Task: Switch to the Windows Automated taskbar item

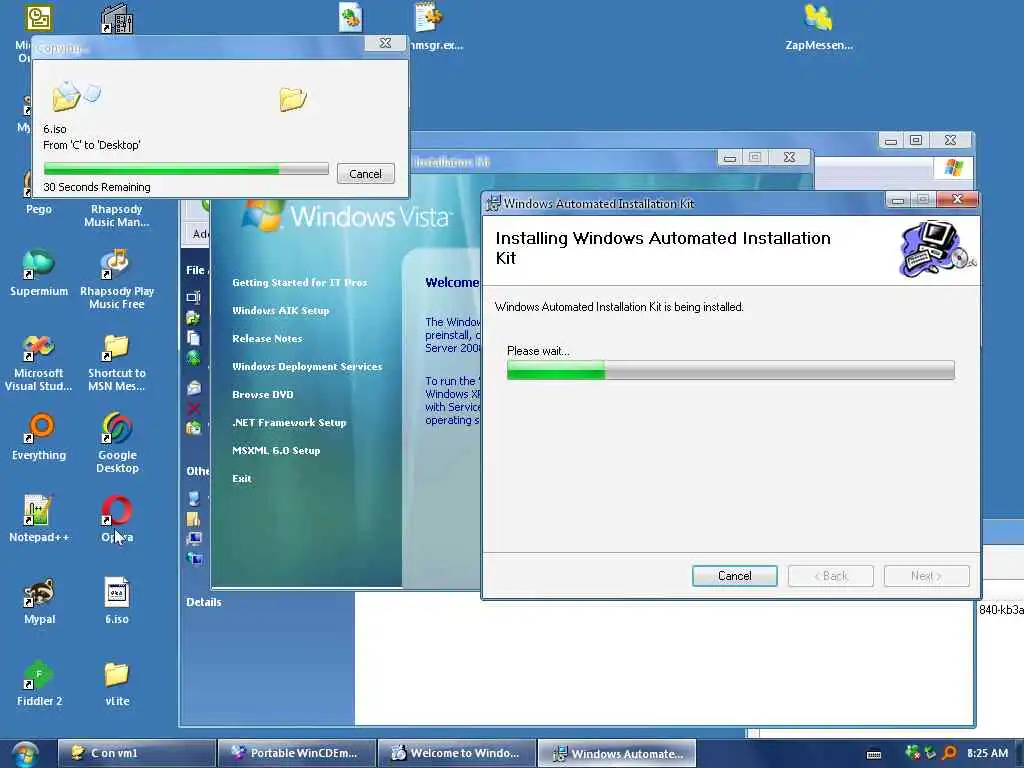Action: (616, 753)
